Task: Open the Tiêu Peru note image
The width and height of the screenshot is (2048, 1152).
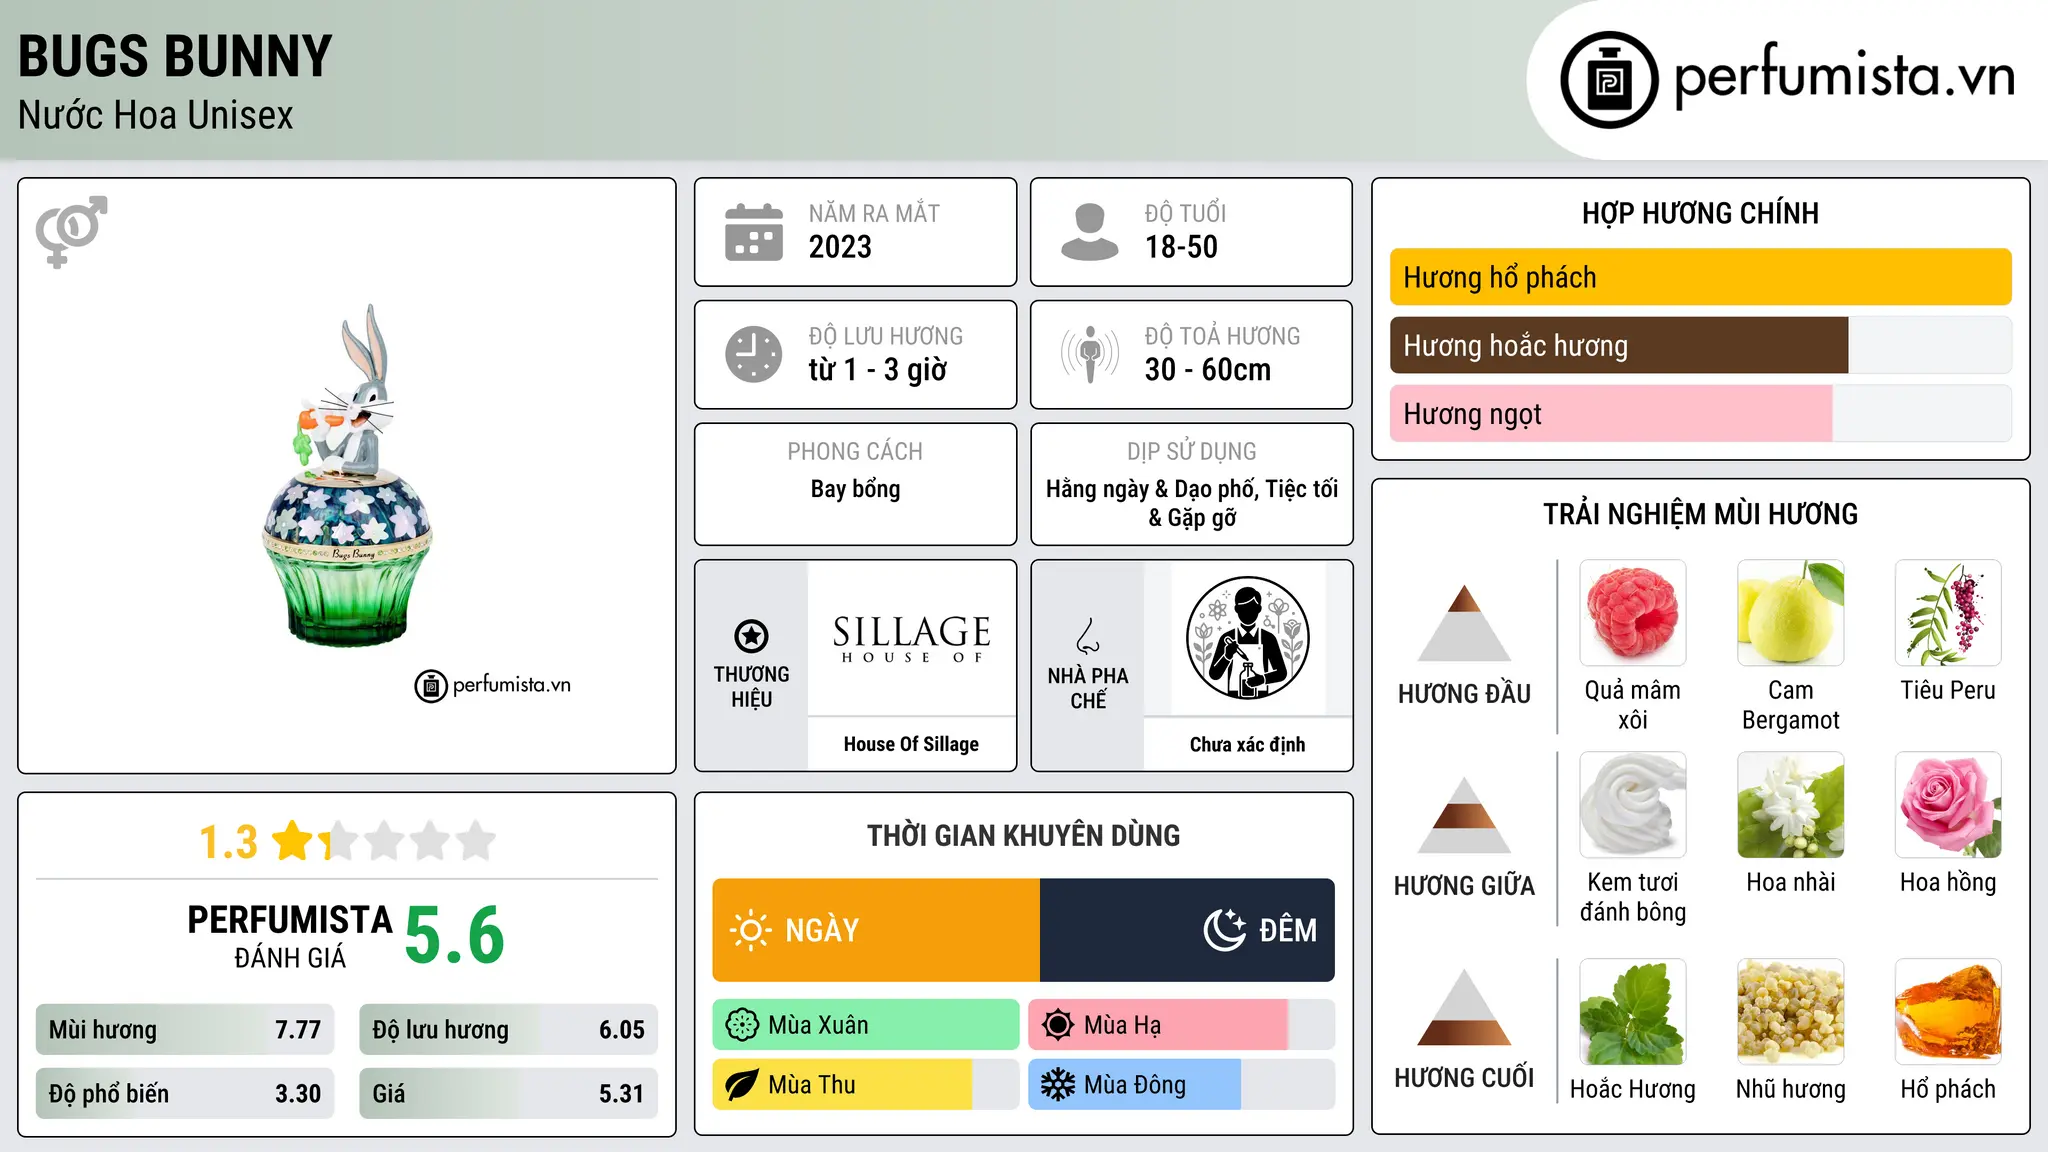Action: click(1948, 613)
